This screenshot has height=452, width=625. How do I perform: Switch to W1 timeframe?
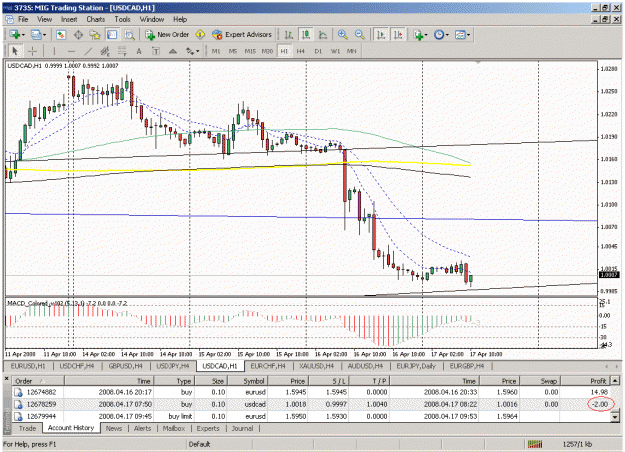click(335, 51)
